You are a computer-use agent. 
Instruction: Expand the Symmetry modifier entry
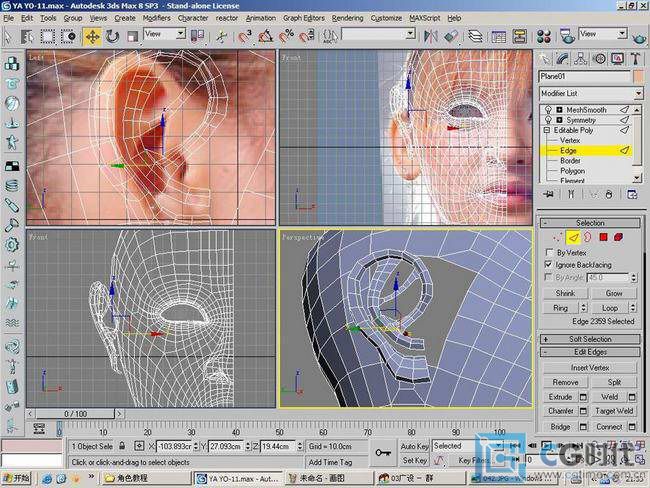point(559,120)
